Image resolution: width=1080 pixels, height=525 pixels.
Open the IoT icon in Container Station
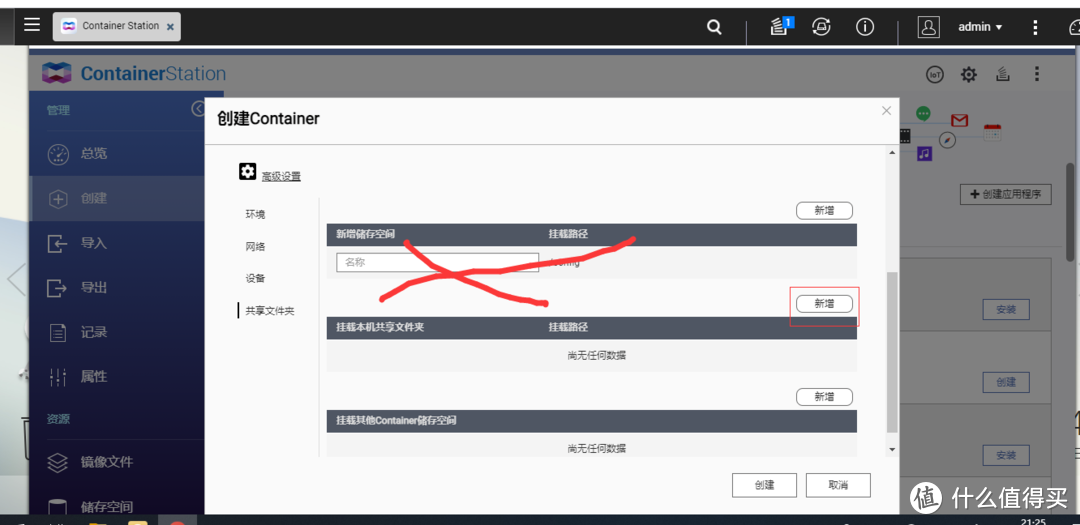[934, 74]
